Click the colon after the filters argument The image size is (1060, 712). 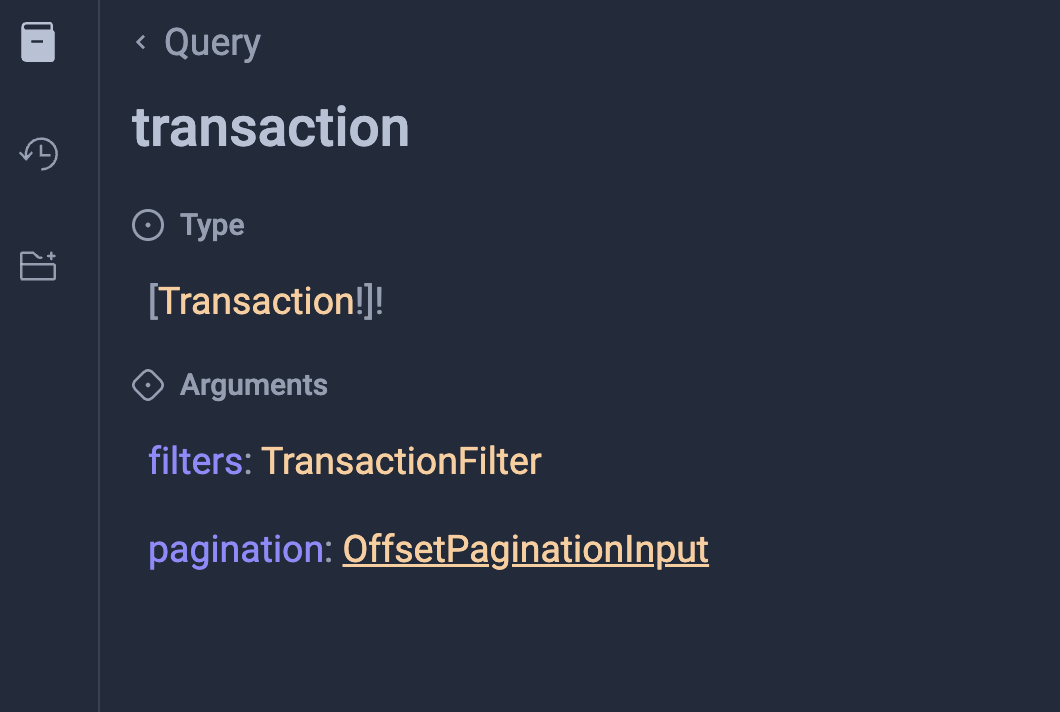(248, 462)
